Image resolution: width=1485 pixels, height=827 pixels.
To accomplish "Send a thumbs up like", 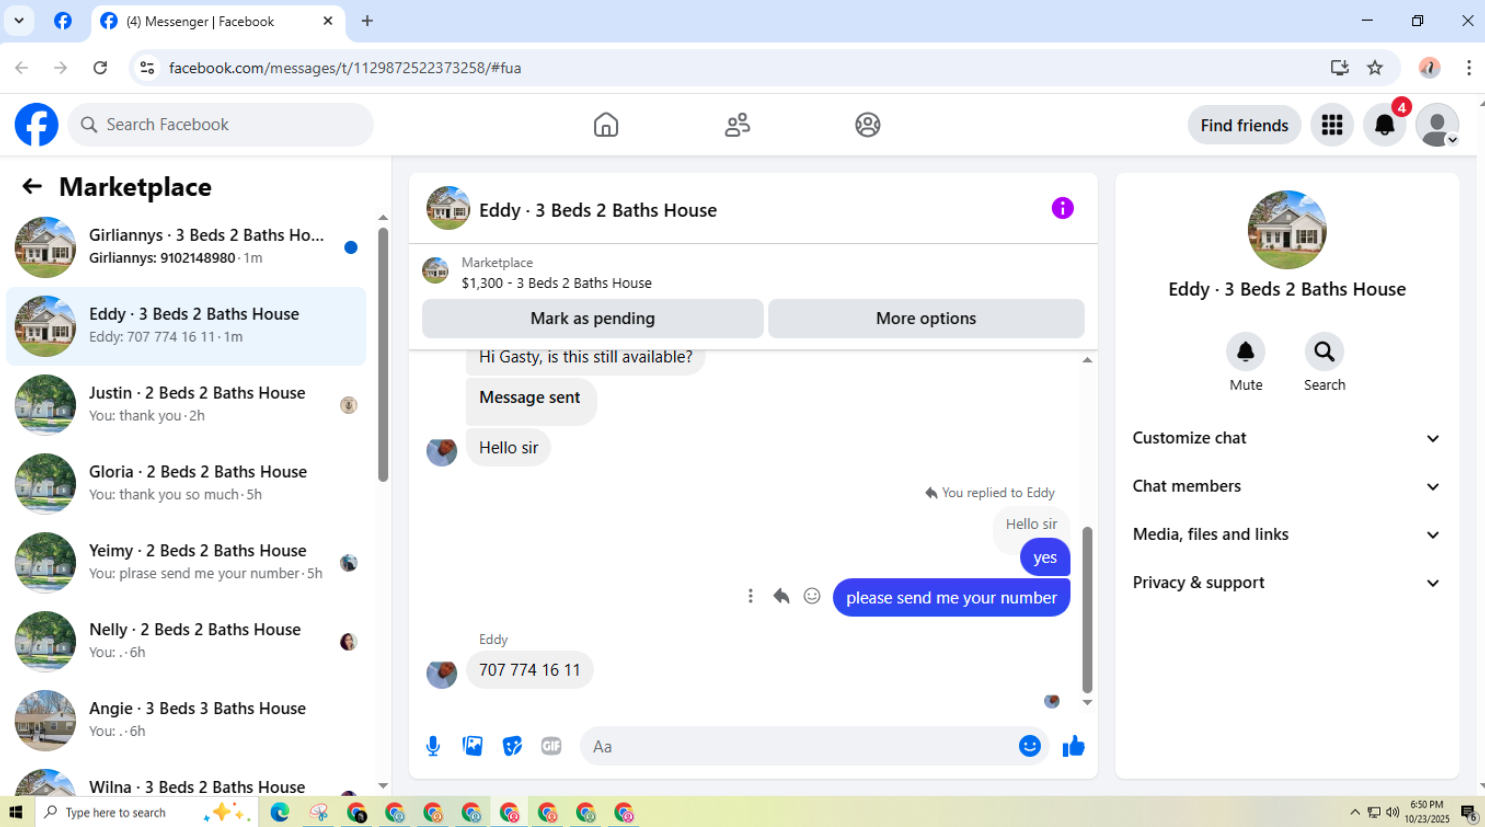I will click(x=1074, y=746).
